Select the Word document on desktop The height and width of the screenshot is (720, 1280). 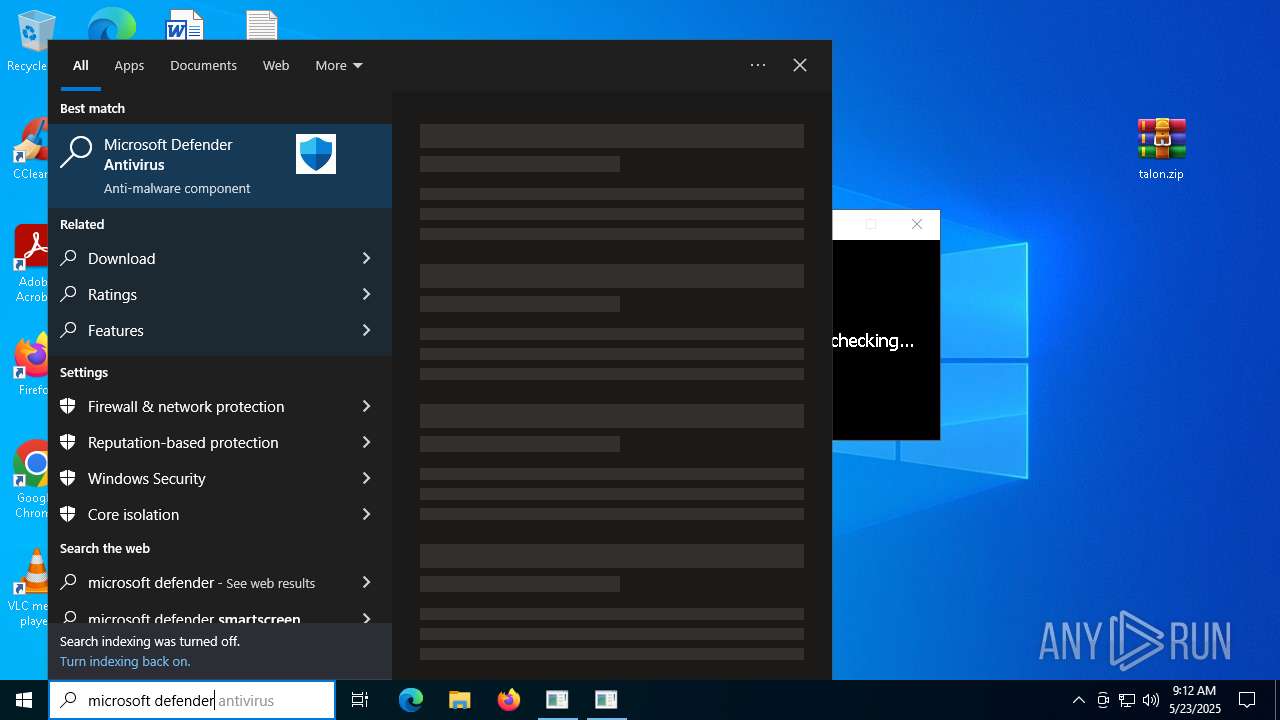(185, 25)
